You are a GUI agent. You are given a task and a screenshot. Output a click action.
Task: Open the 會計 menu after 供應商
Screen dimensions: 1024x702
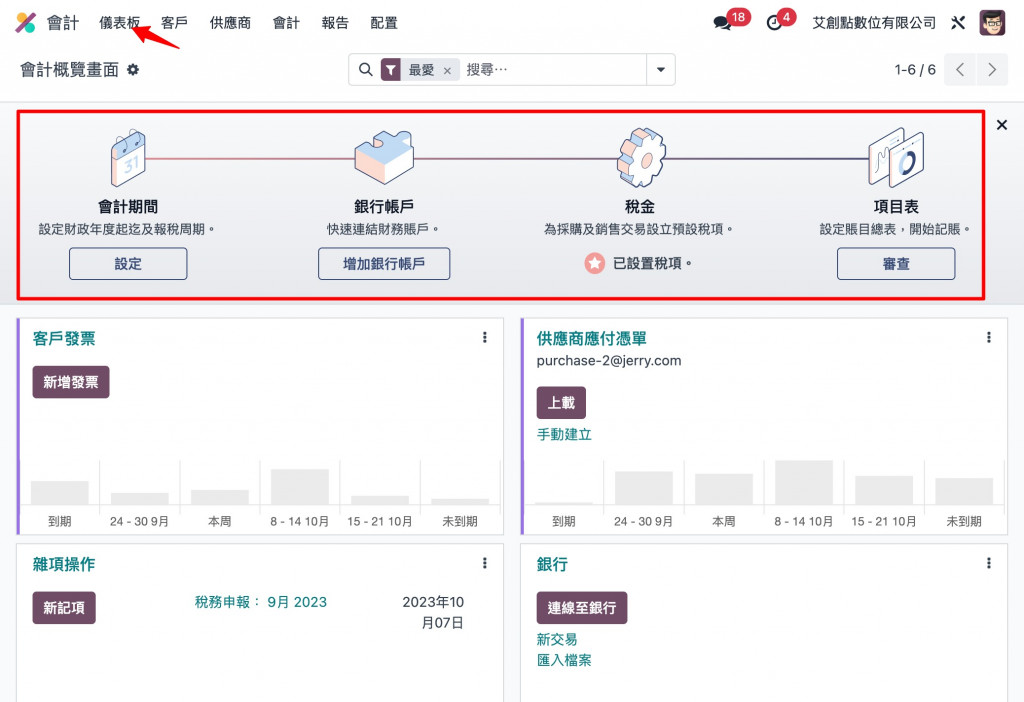pos(286,23)
